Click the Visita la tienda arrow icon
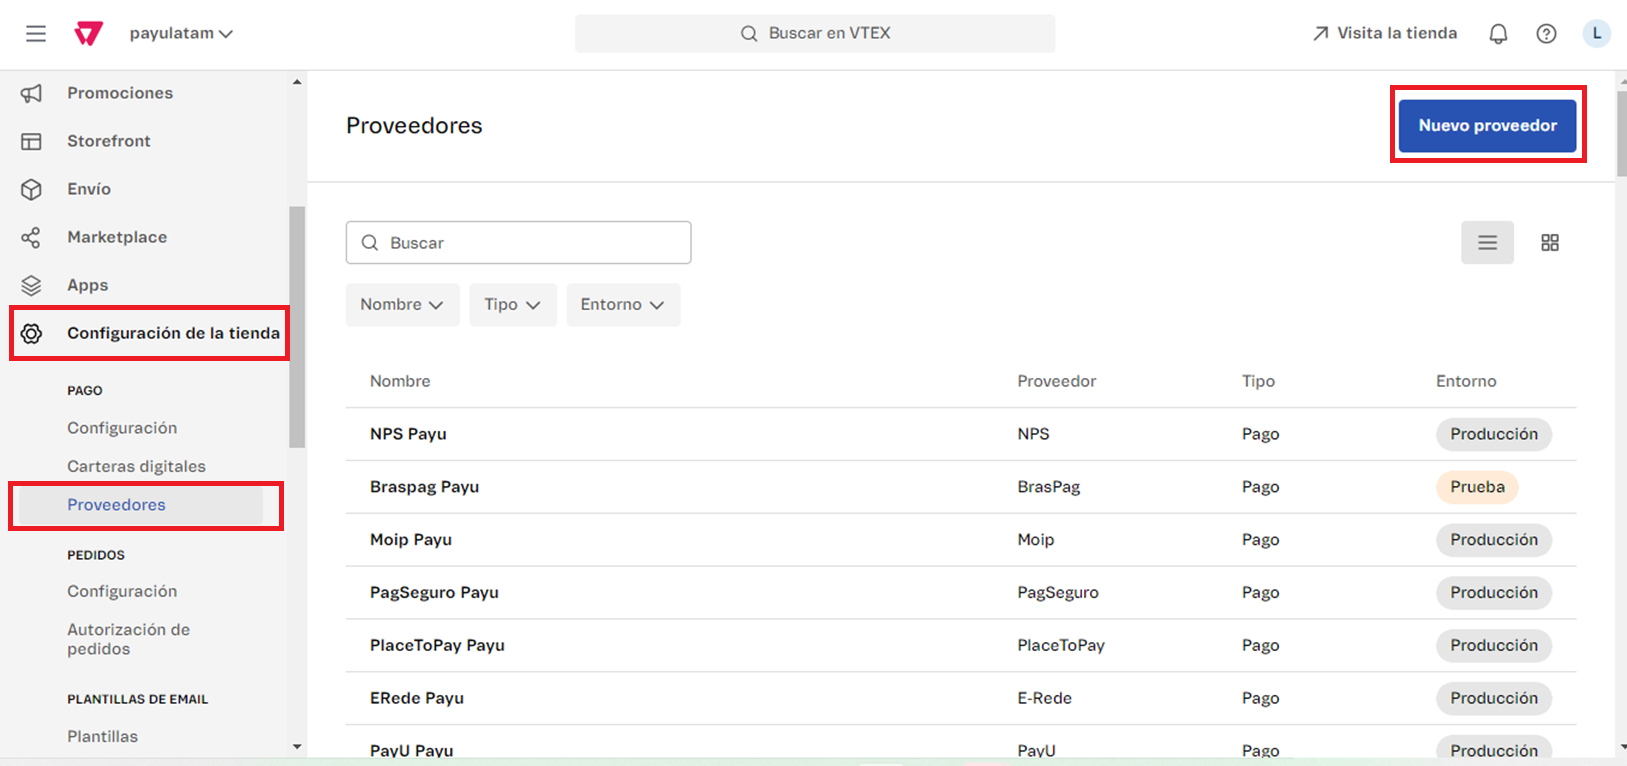1627x766 pixels. [1321, 33]
